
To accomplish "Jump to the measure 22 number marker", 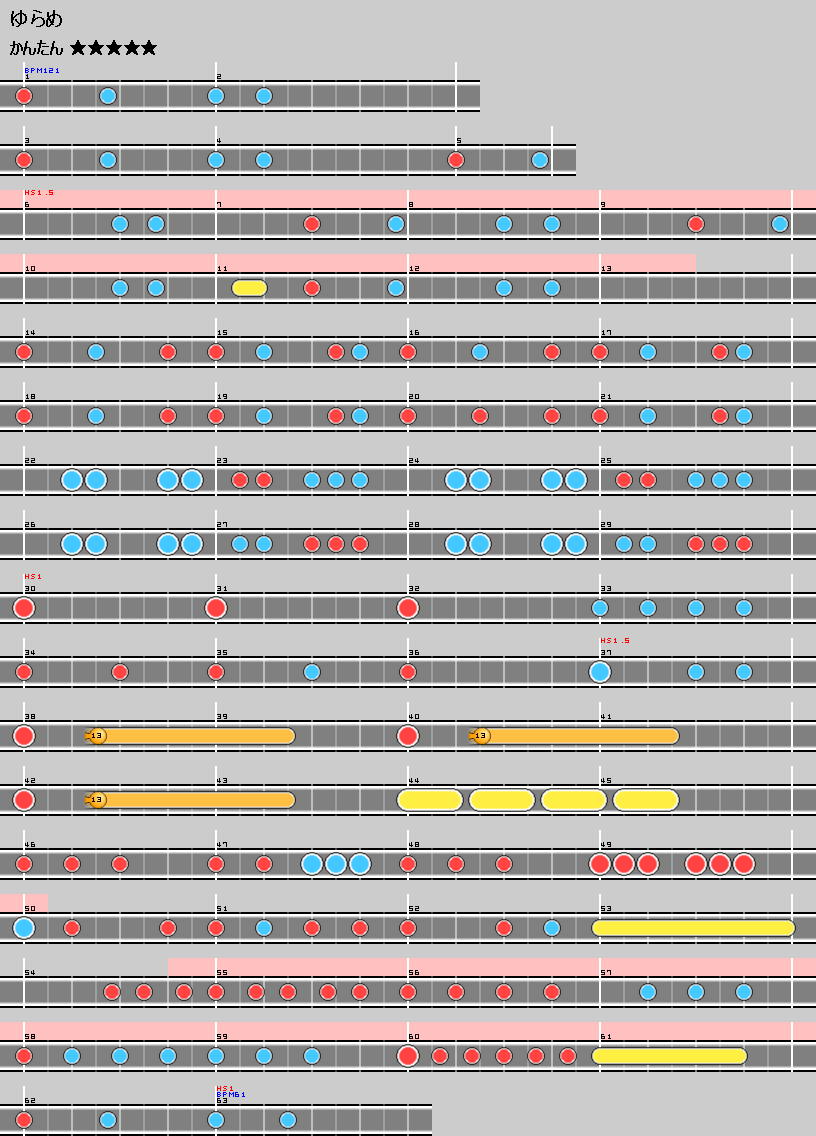I will (30, 461).
